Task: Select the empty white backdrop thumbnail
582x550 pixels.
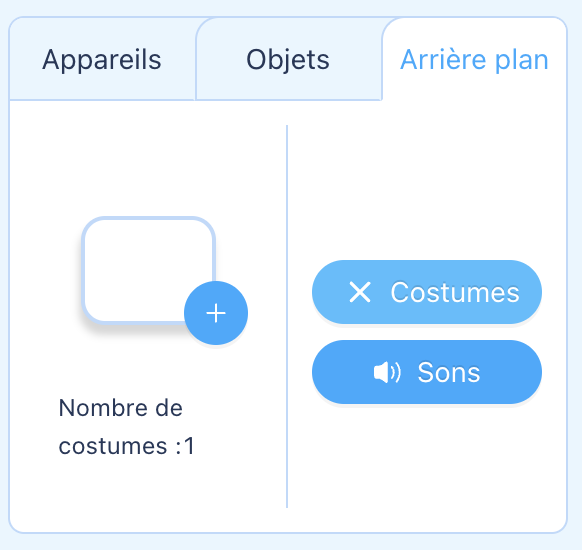Action: (x=148, y=270)
